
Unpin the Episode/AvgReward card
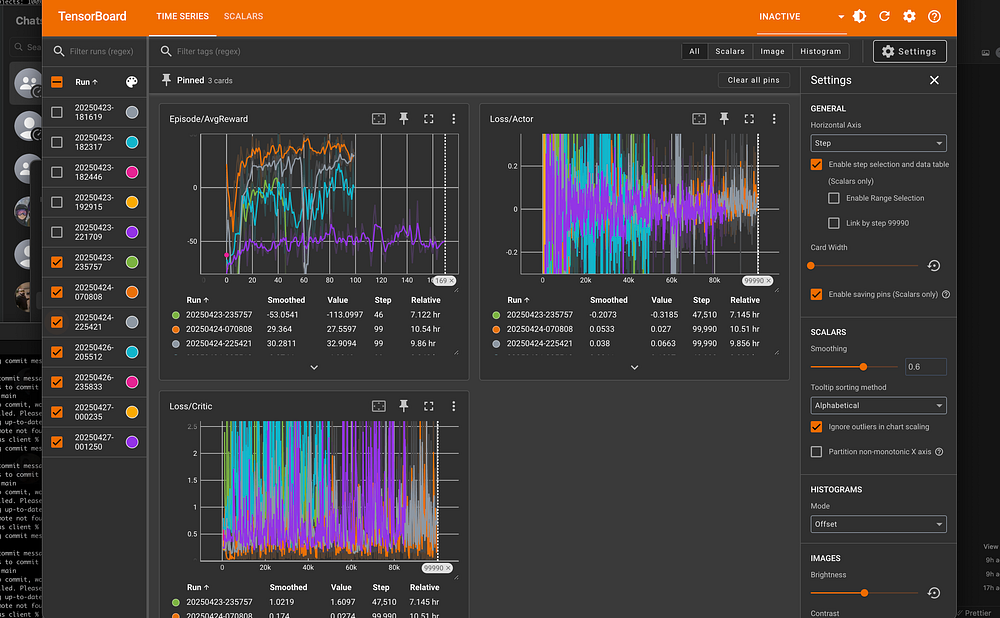coord(404,118)
